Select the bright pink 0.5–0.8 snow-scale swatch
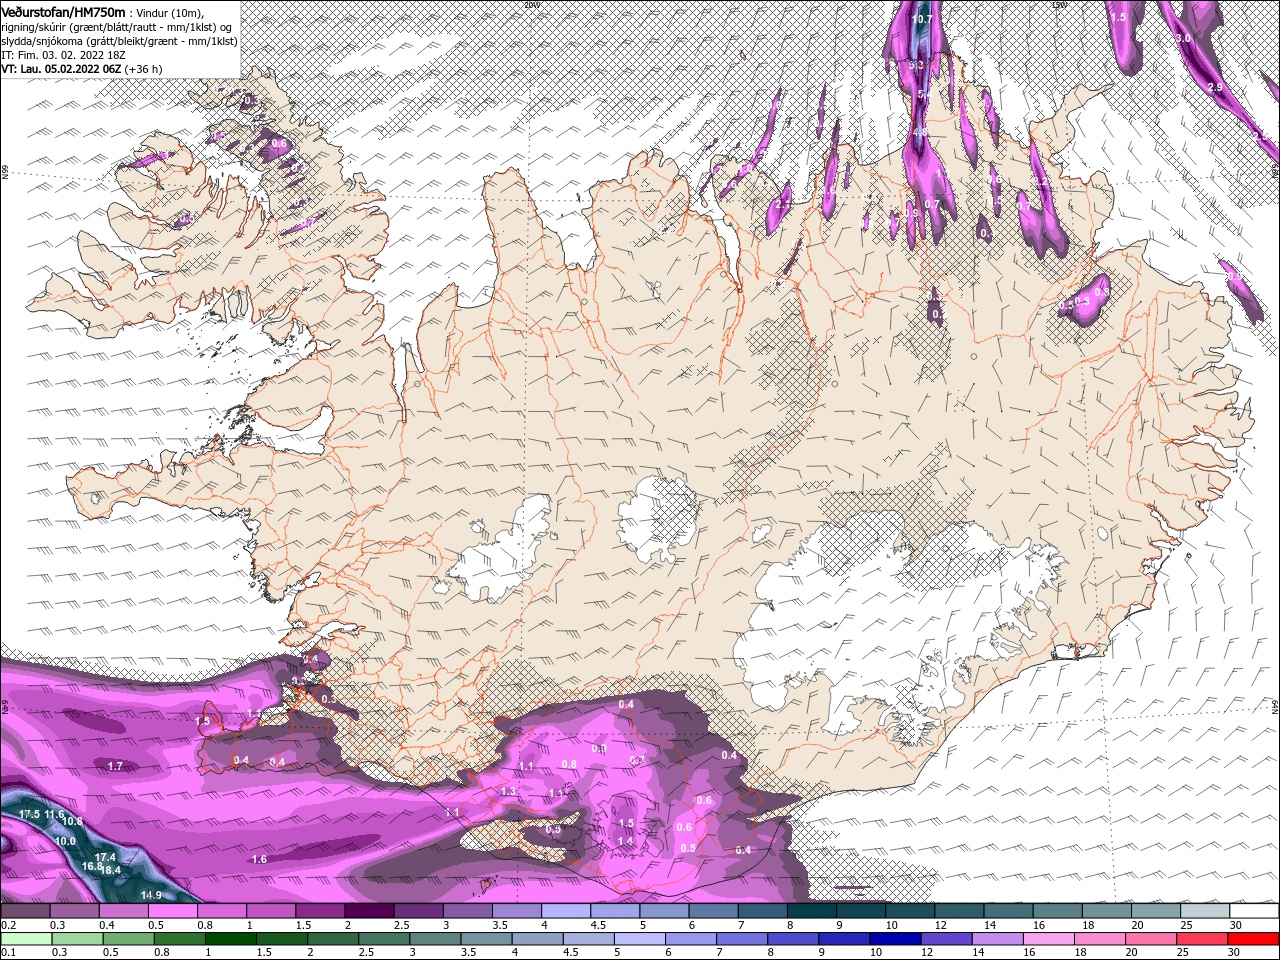This screenshot has width=1280, height=960. pos(172,911)
